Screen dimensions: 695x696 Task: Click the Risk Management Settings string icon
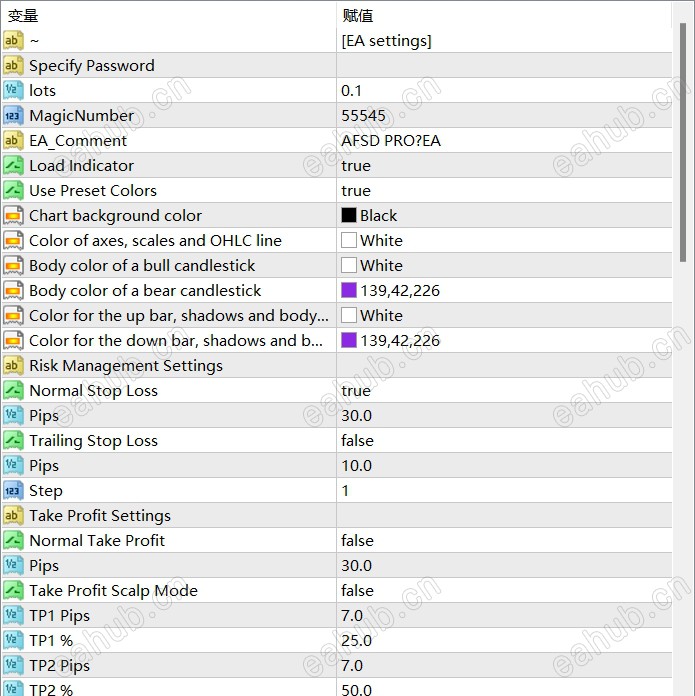click(x=13, y=366)
